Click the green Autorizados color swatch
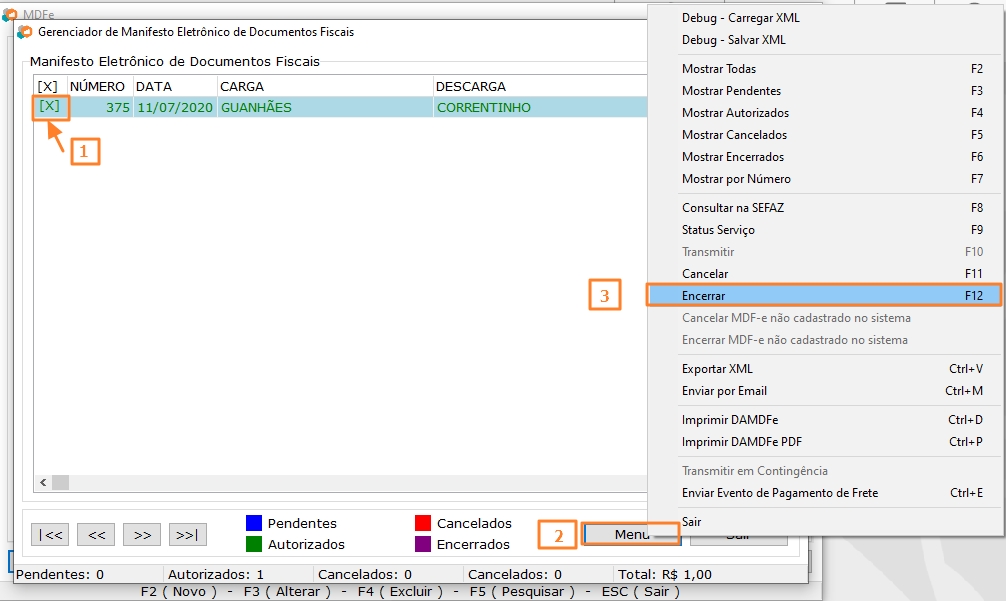 click(254, 544)
